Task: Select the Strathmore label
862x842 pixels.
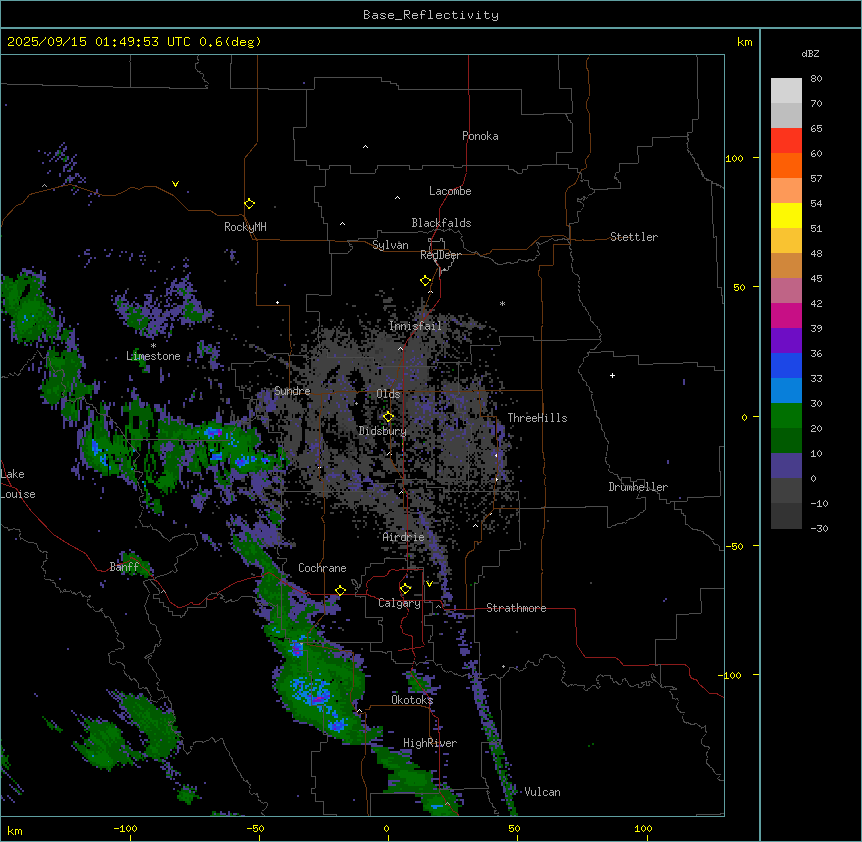Action: pos(516,608)
